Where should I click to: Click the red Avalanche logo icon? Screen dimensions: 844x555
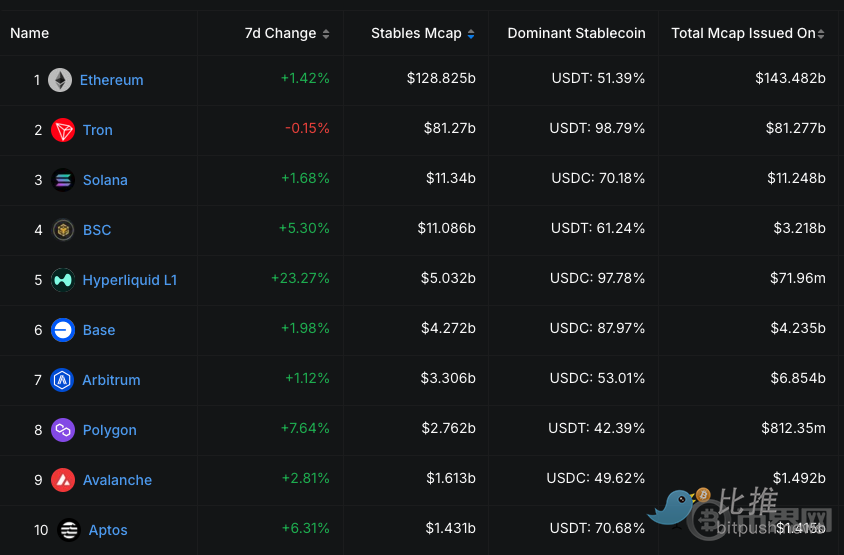tap(63, 480)
